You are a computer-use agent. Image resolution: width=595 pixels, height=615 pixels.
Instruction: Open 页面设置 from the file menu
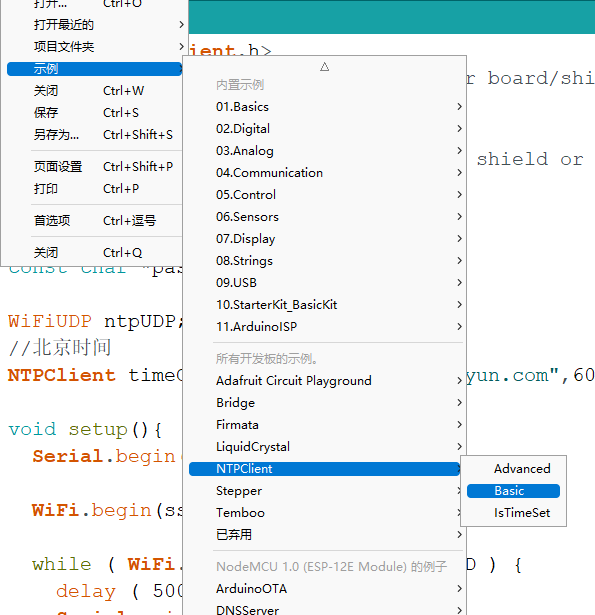(95, 167)
